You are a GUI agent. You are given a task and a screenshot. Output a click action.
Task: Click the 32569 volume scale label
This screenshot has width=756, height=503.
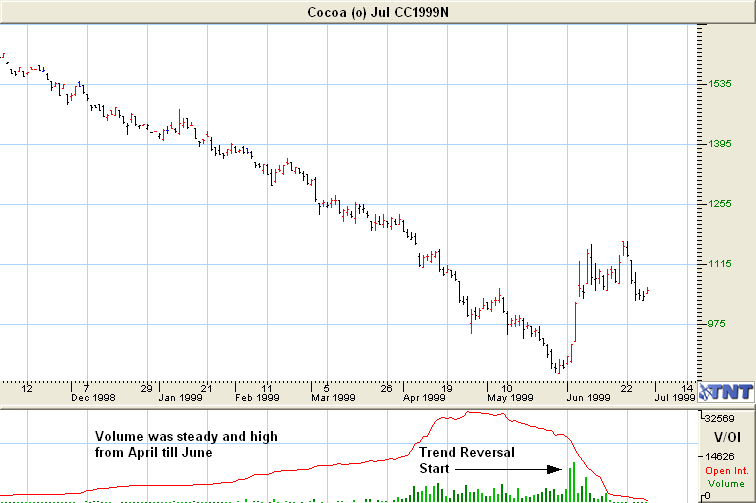(x=724, y=418)
